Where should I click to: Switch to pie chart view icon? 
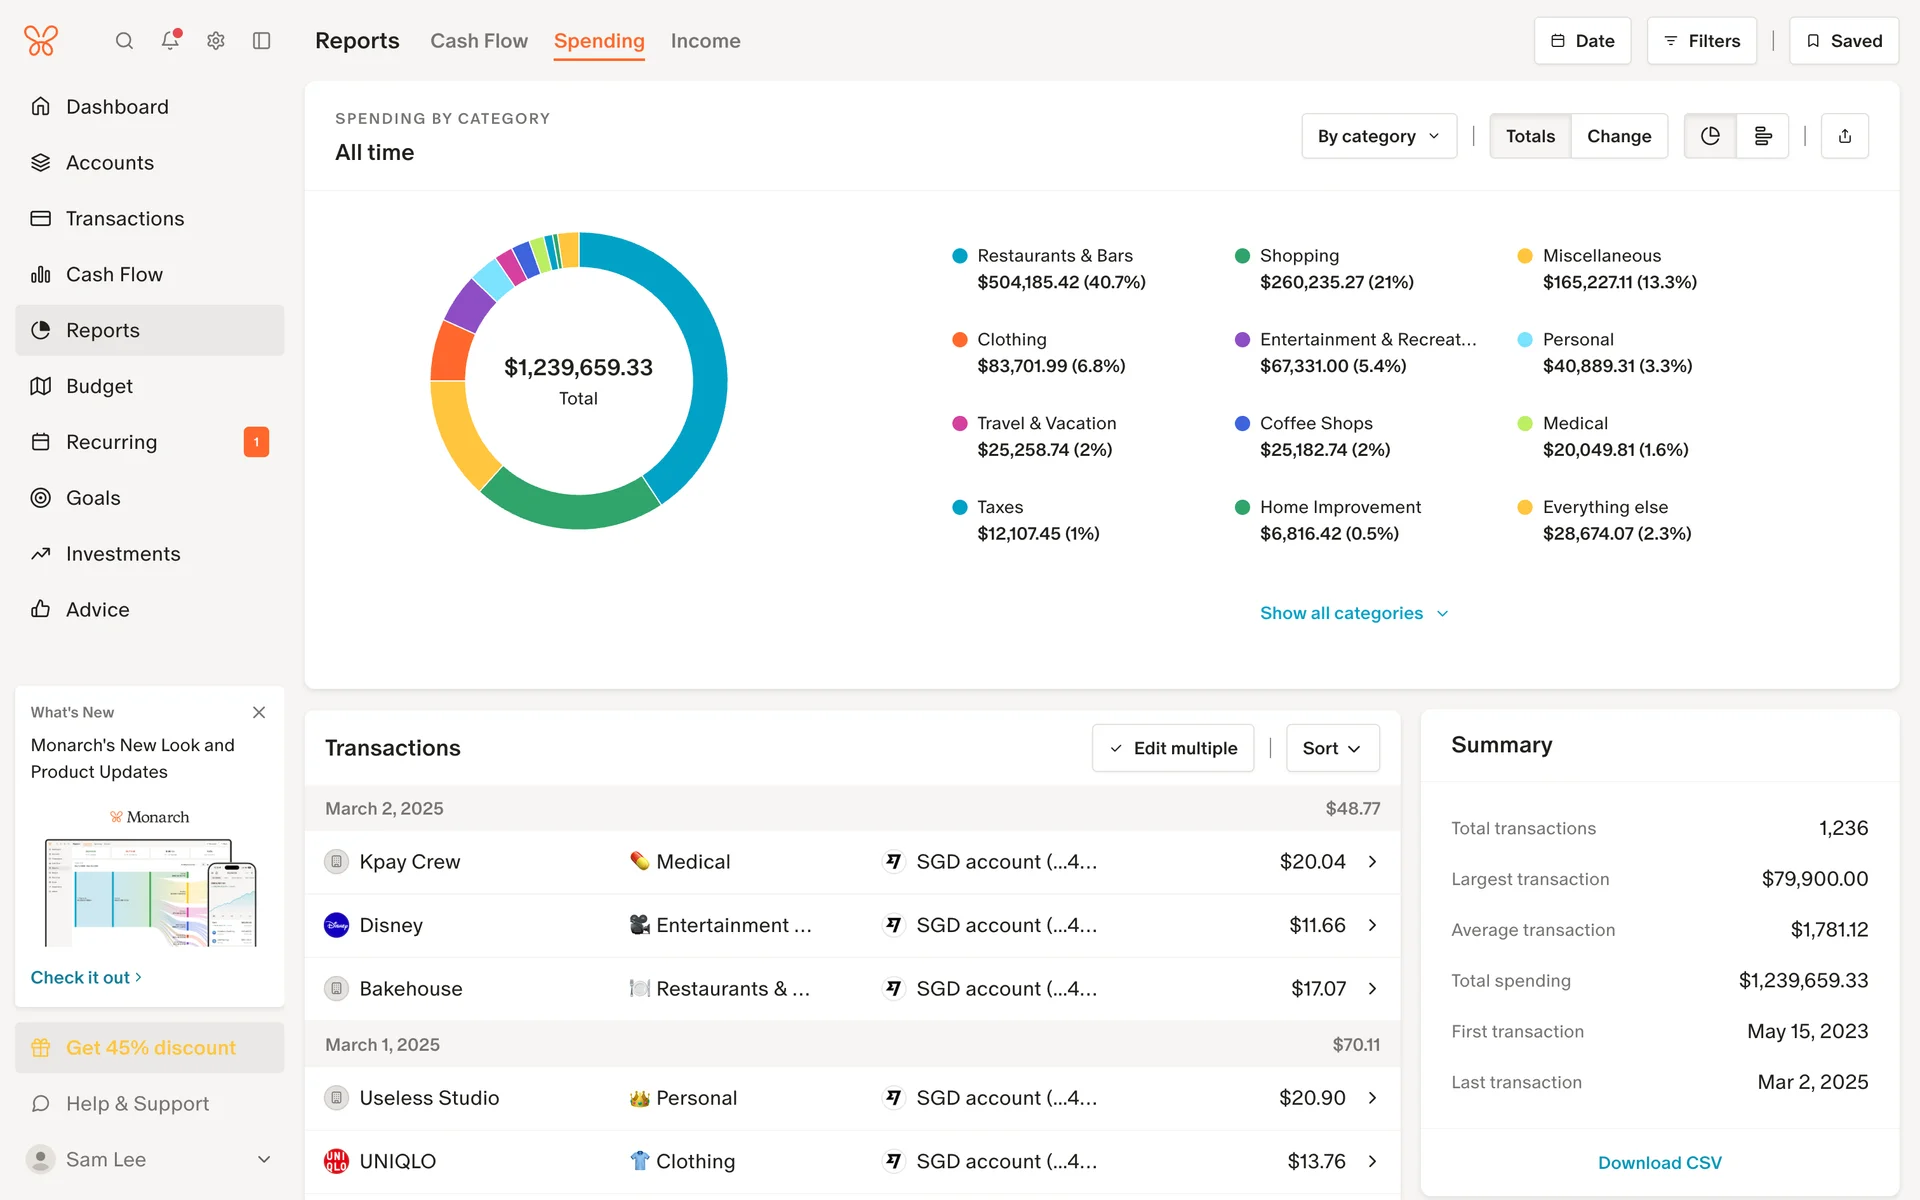(1710, 136)
